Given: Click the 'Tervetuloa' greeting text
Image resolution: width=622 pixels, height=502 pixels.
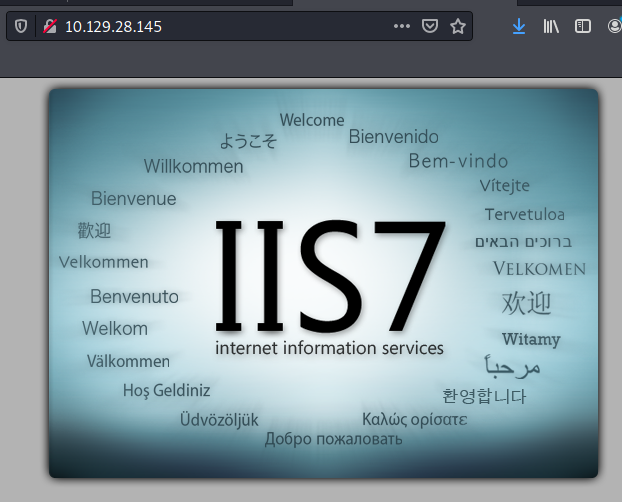Looking at the screenshot, I should click(x=524, y=214).
